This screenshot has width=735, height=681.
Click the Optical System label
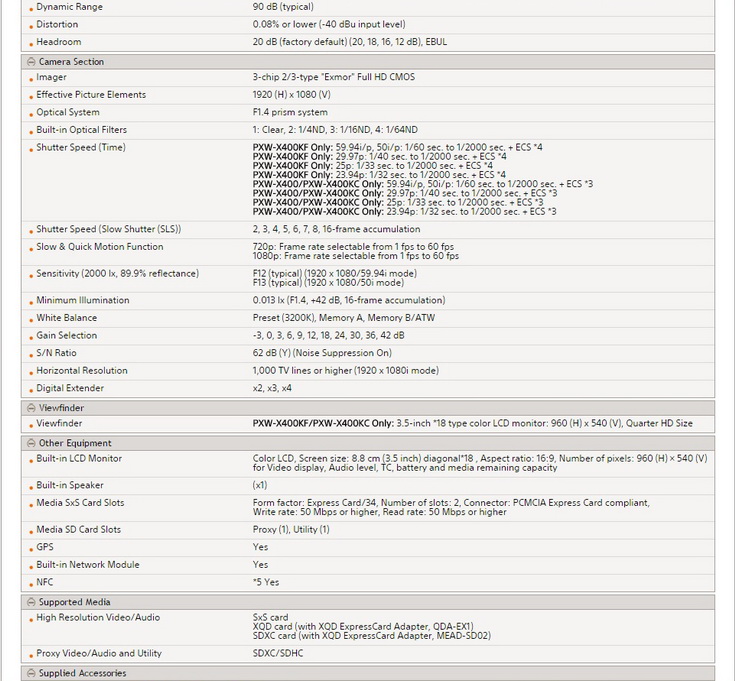click(x=68, y=112)
